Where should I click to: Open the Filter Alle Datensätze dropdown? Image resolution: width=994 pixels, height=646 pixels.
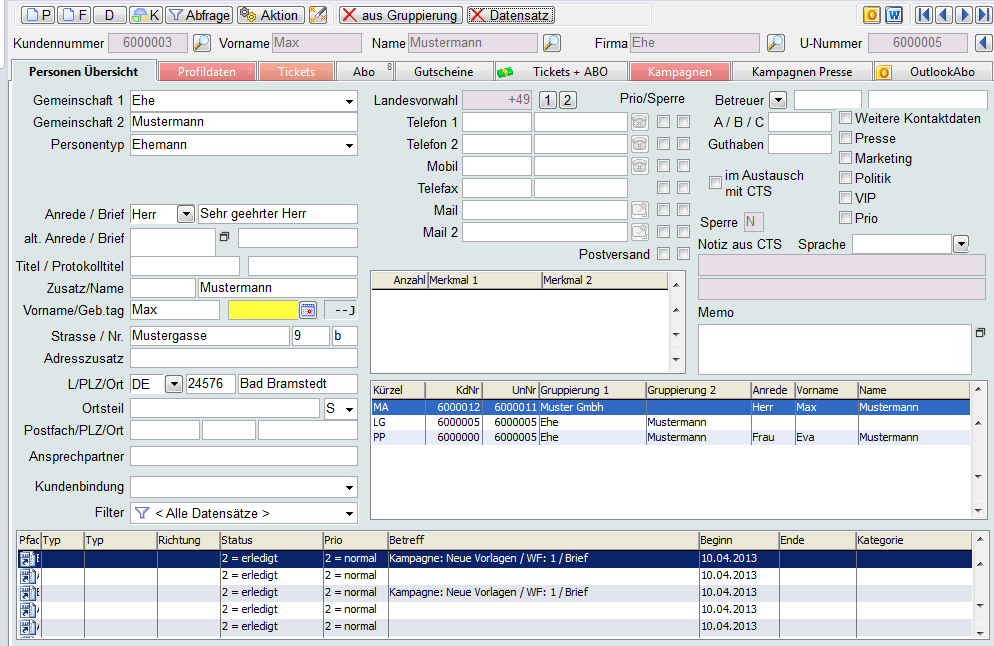349,514
